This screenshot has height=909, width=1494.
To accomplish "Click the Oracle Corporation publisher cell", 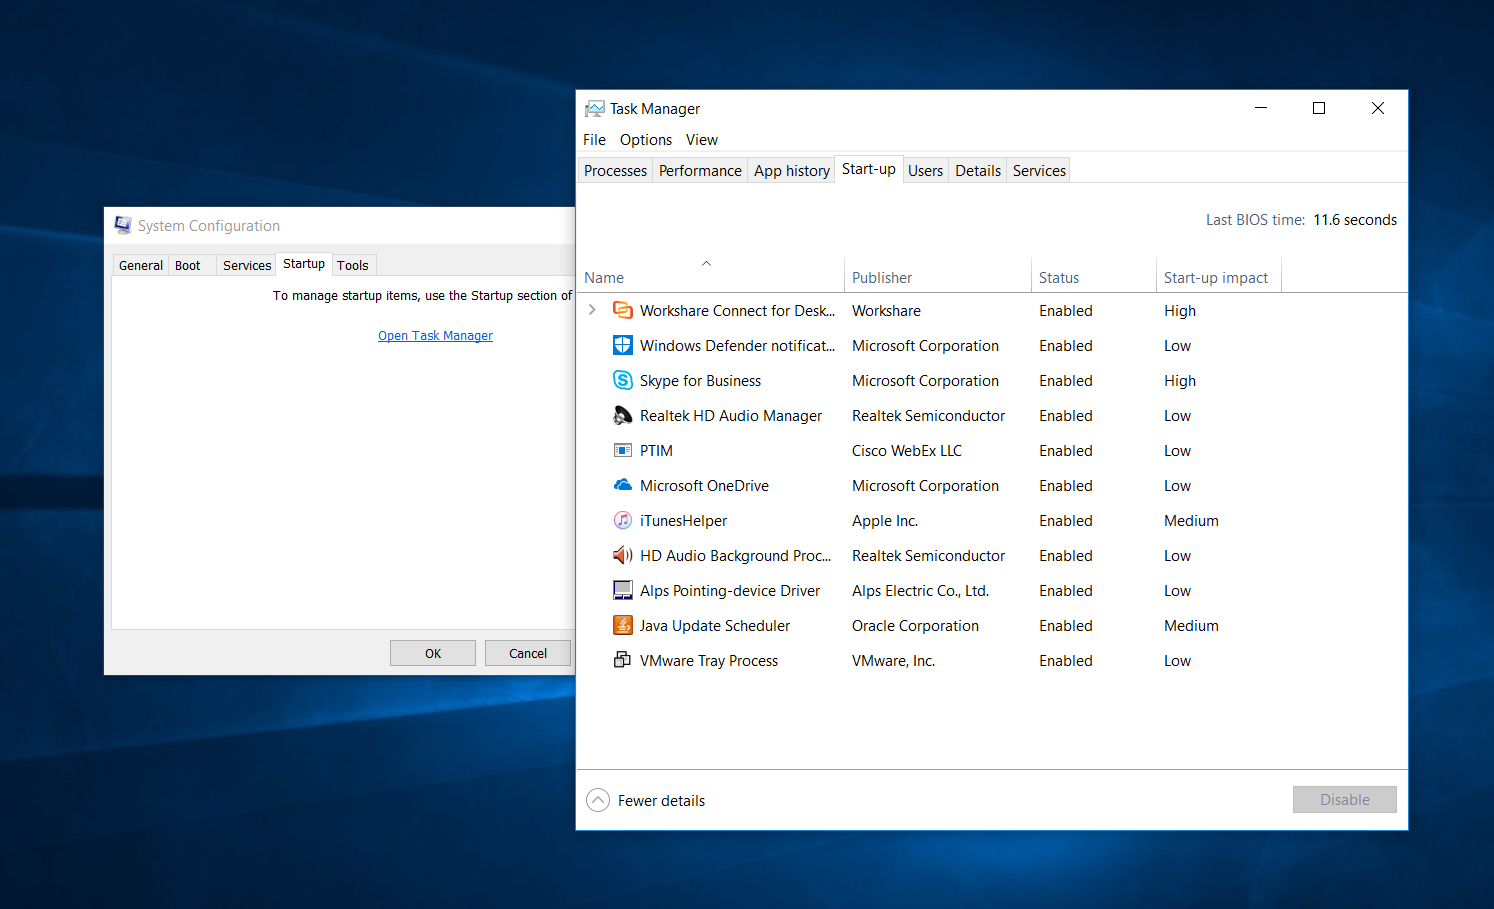I will (x=915, y=626).
